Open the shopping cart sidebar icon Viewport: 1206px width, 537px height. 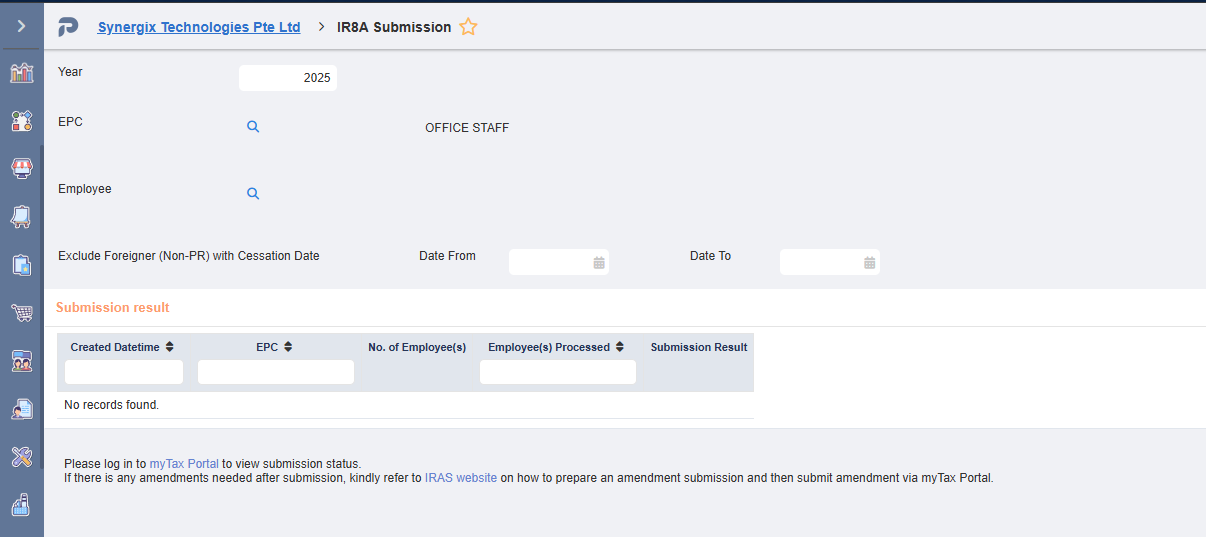21,313
